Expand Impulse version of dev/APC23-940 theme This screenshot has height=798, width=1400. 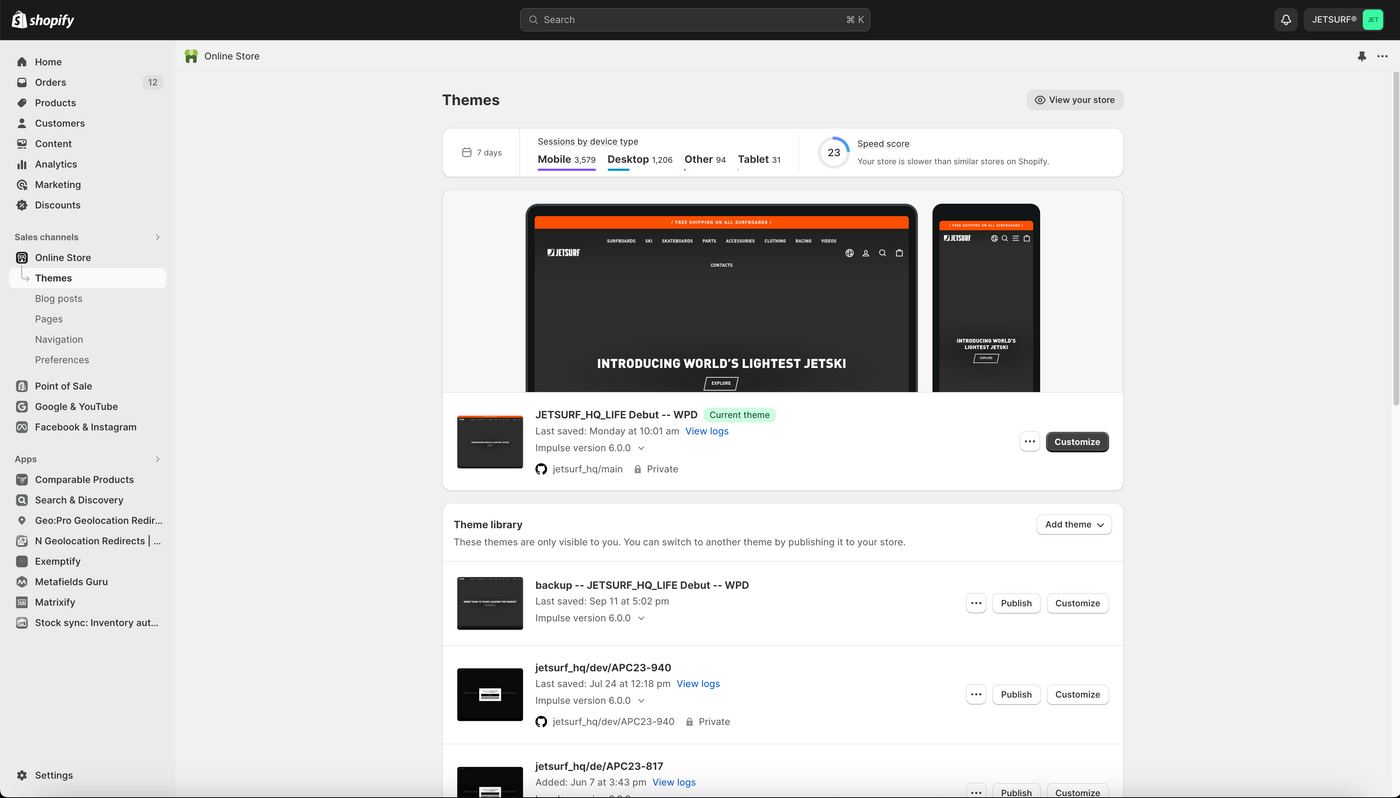pyautogui.click(x=641, y=701)
